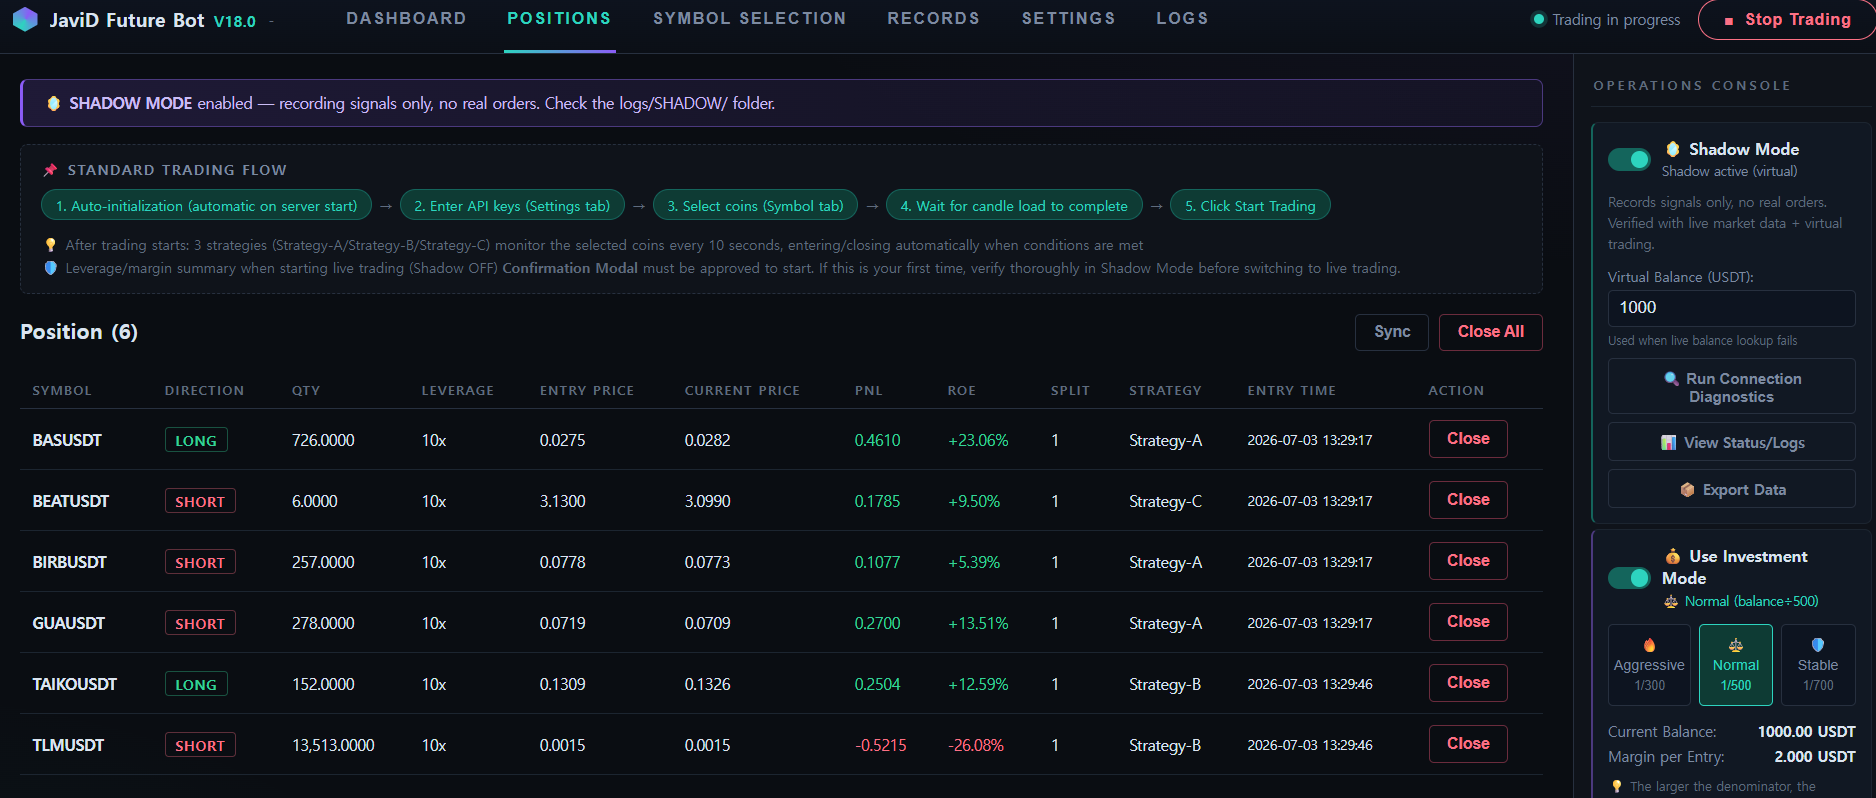
Task: Toggle the Use Investment Mode switch
Action: coord(1629,578)
